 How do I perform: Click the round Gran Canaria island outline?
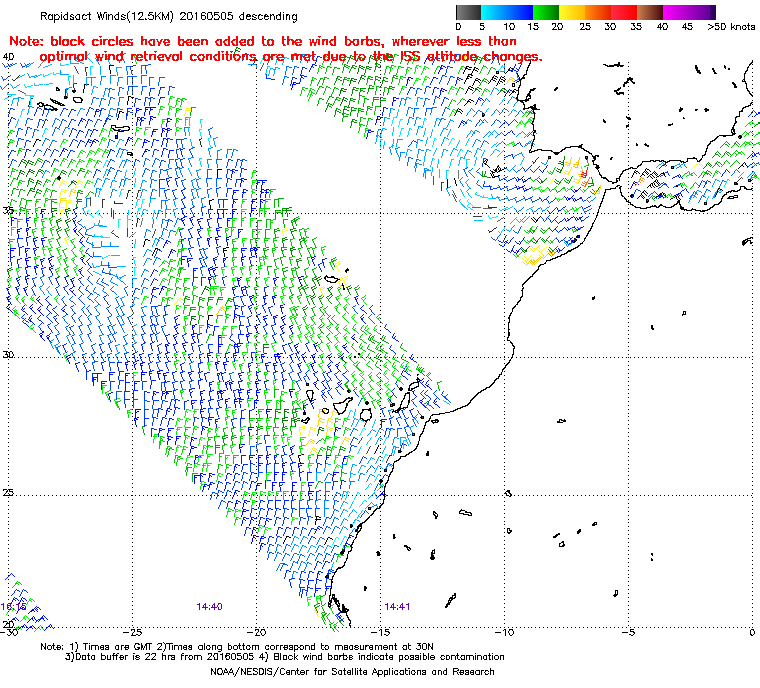(x=366, y=415)
